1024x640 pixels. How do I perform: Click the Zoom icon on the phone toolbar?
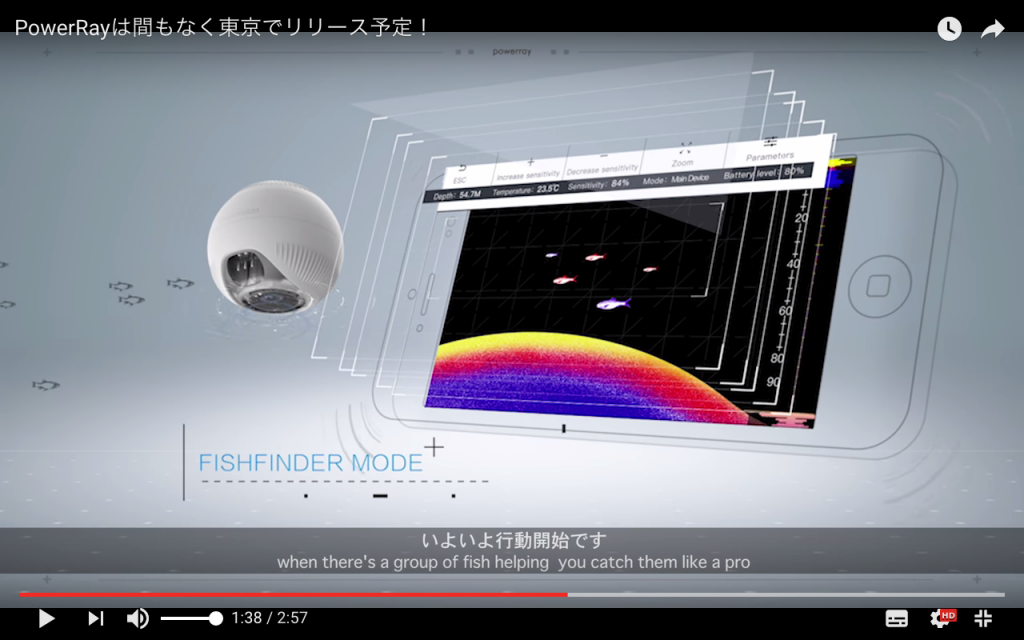coord(684,153)
